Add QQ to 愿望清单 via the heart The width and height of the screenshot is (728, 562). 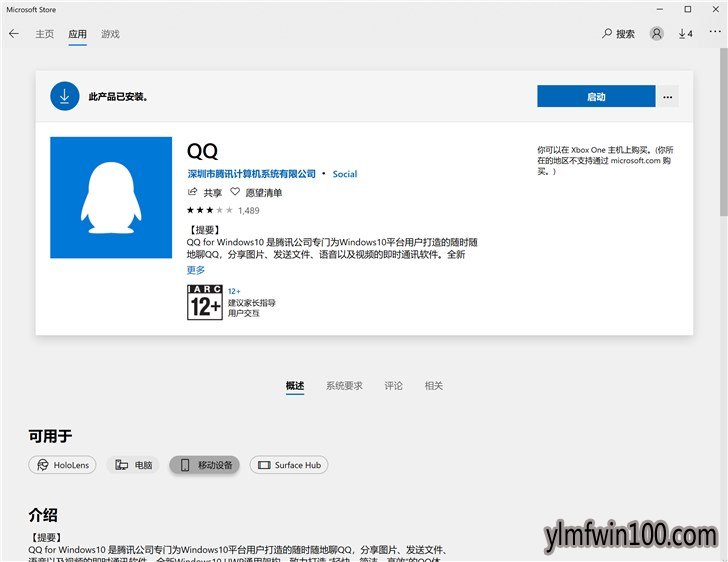[256, 192]
